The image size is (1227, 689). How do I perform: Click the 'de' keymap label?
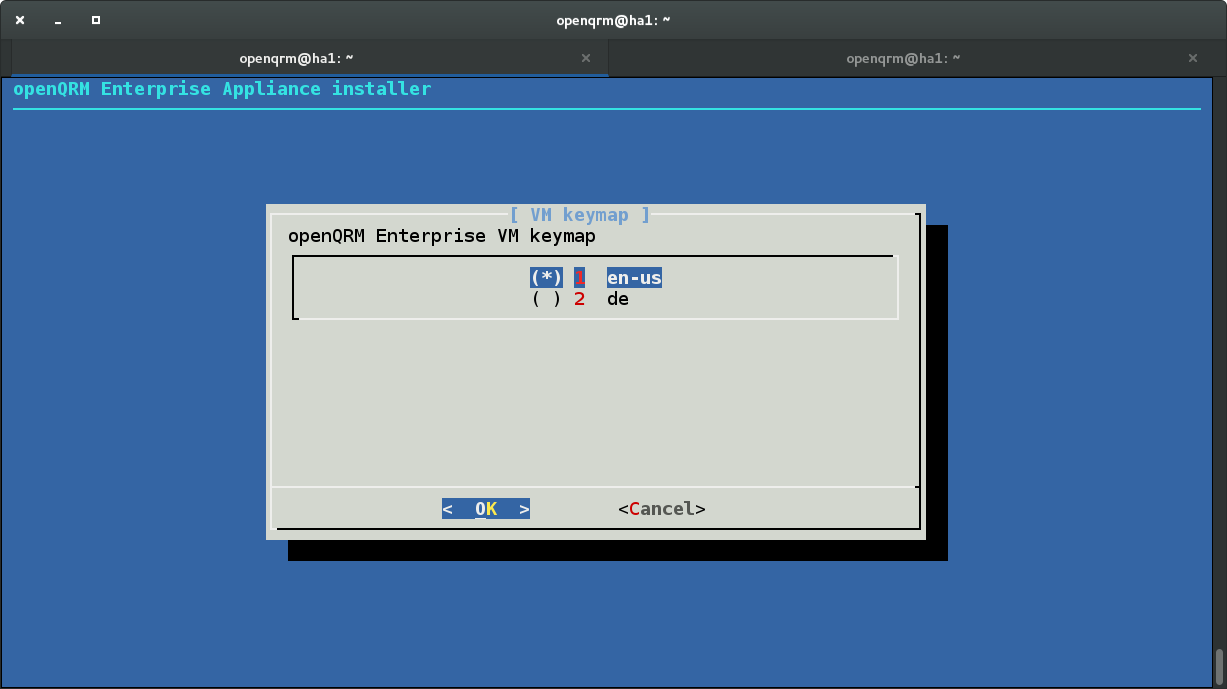pos(618,299)
